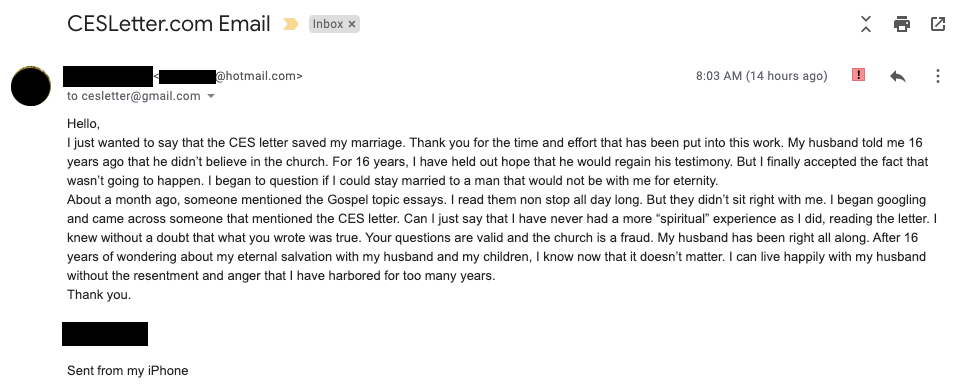Click the print all icon
This screenshot has width=958, height=387.
[x=902, y=24]
